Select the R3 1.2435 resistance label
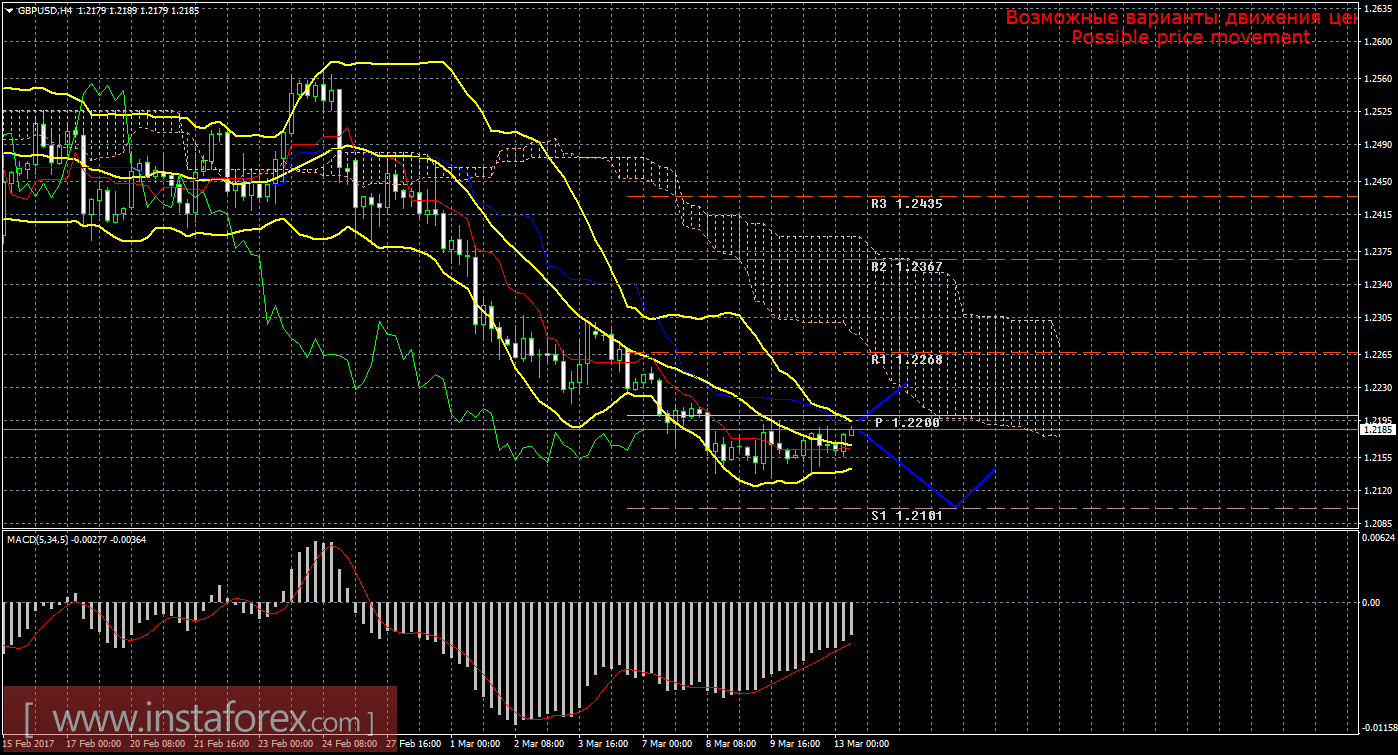1398x755 pixels. (905, 203)
